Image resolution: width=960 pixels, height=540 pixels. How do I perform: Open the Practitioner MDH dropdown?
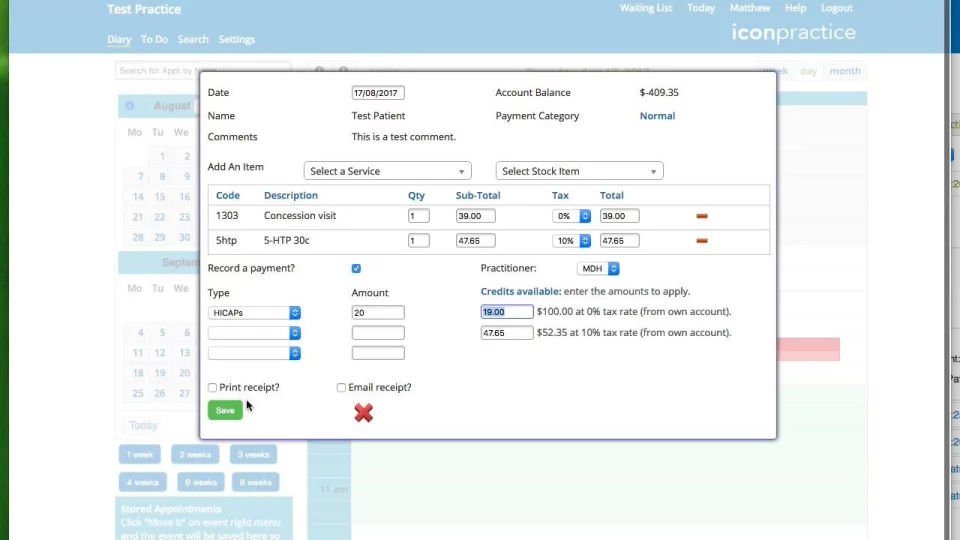point(599,269)
